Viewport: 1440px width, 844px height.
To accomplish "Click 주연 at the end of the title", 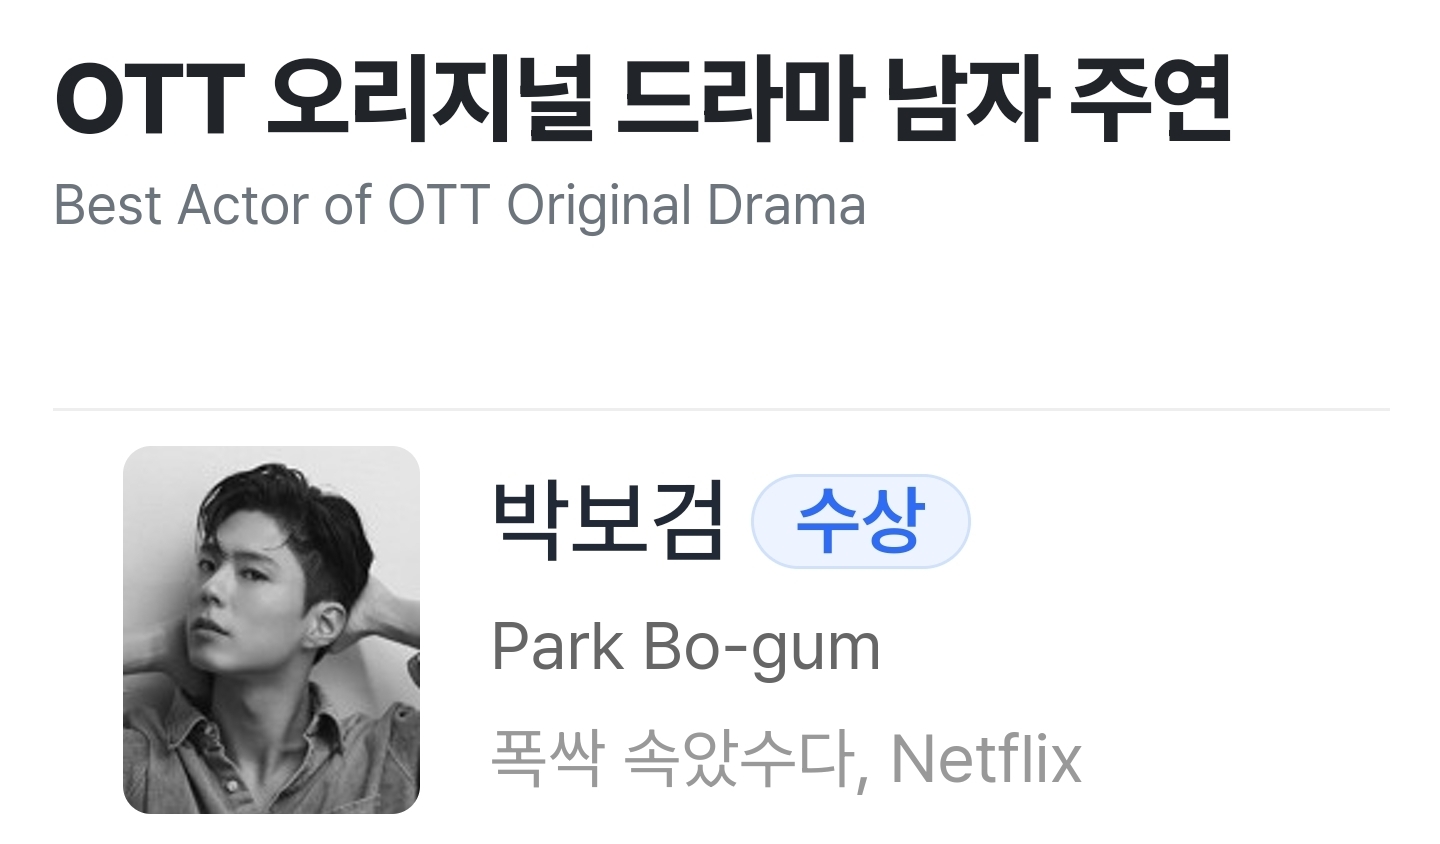I will [x=1150, y=98].
